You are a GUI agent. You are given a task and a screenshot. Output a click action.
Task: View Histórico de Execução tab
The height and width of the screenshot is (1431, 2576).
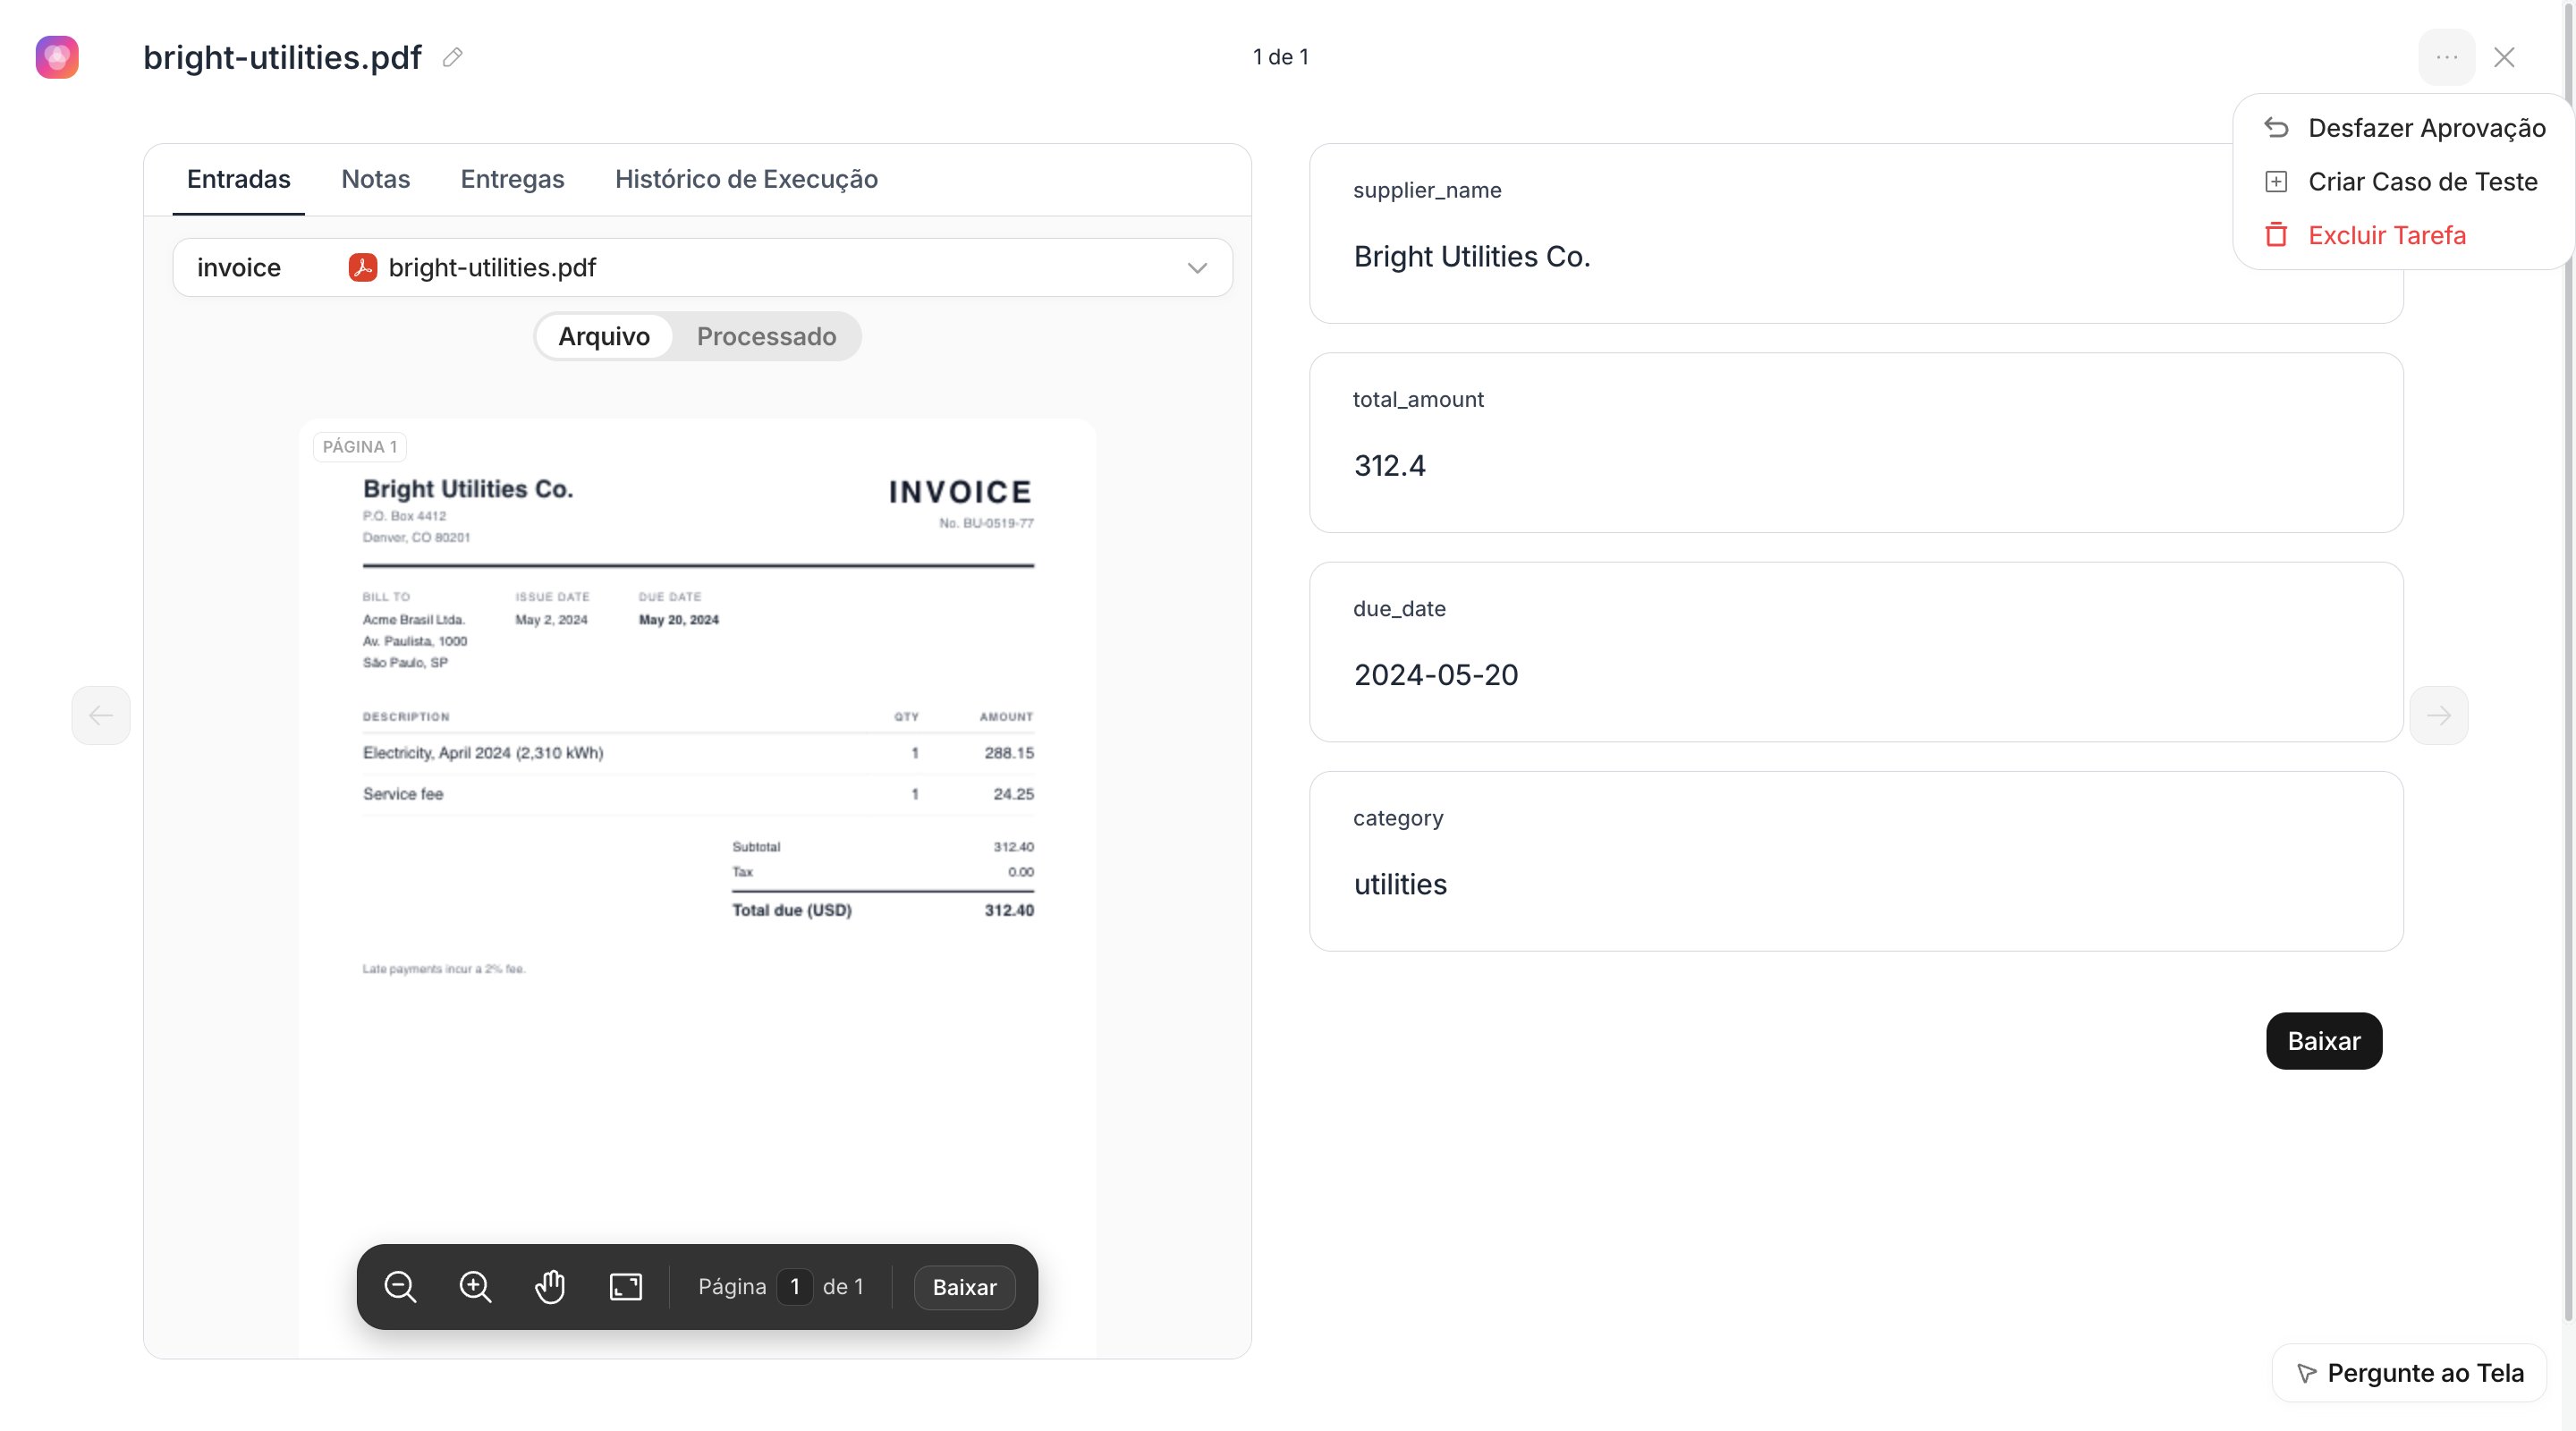point(746,179)
